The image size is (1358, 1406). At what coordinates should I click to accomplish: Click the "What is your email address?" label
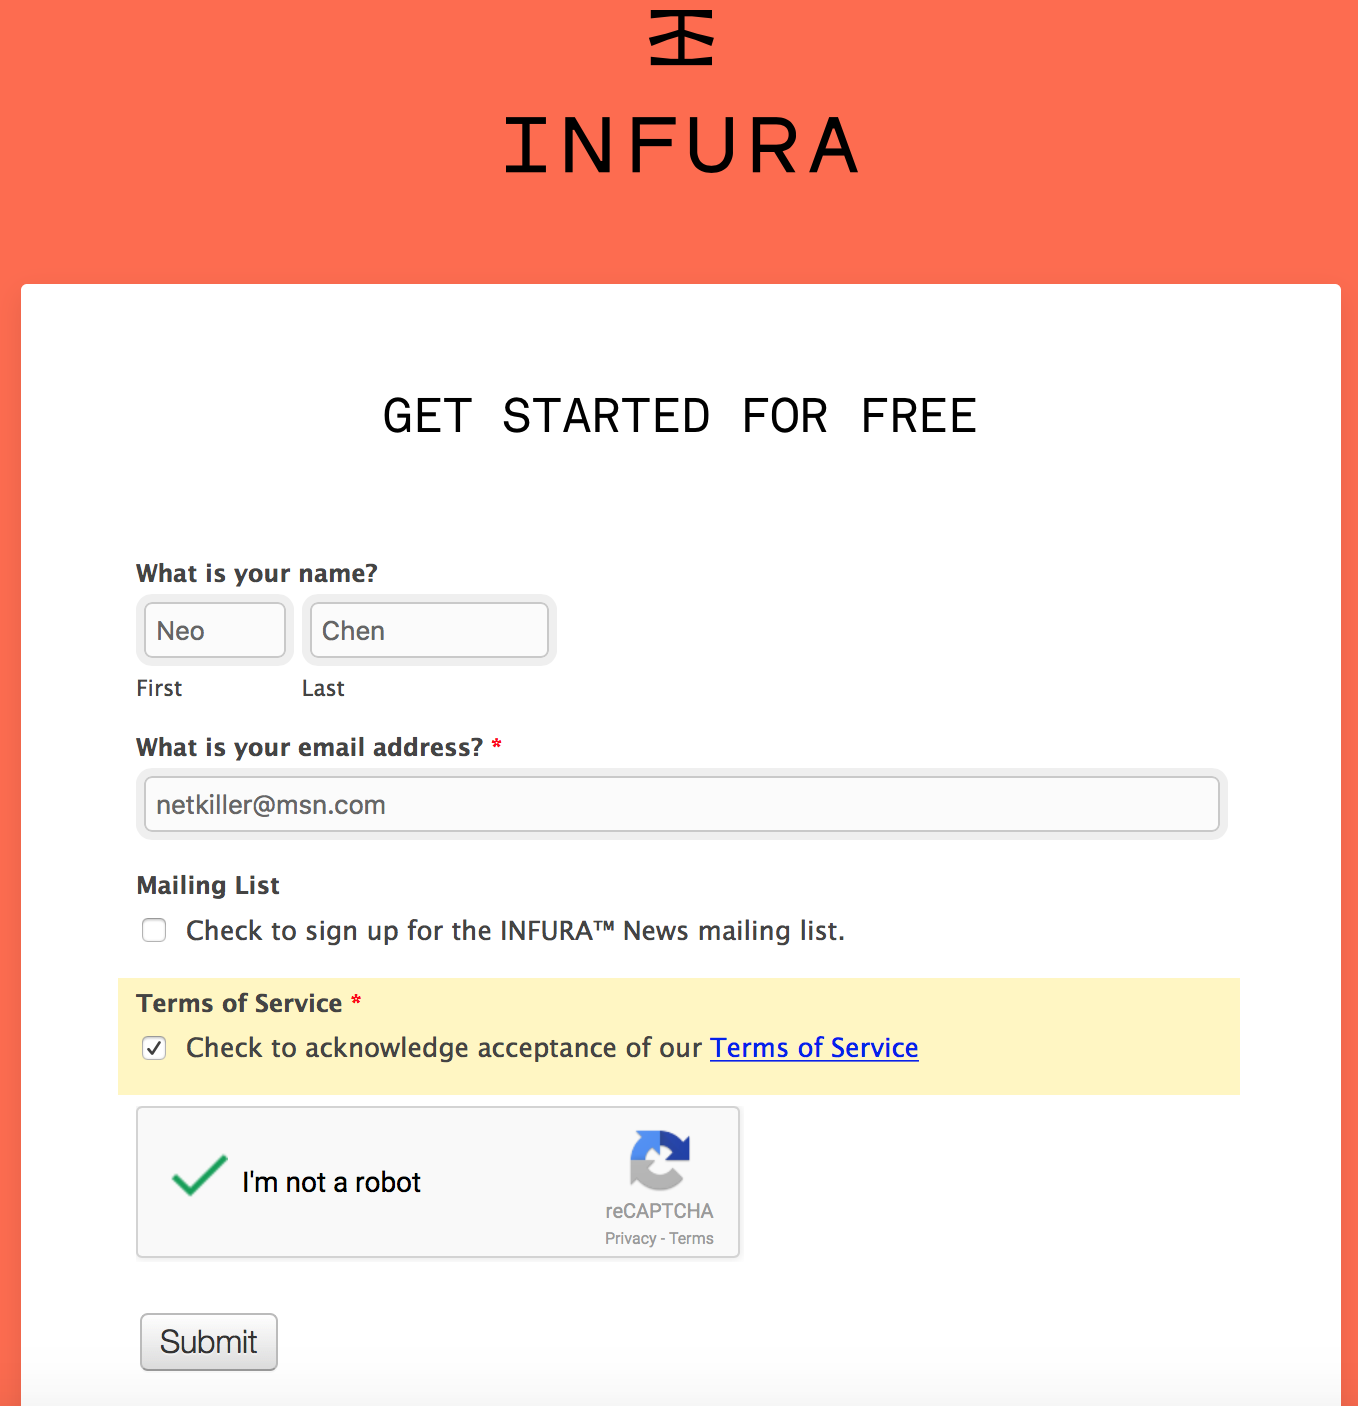click(x=310, y=747)
